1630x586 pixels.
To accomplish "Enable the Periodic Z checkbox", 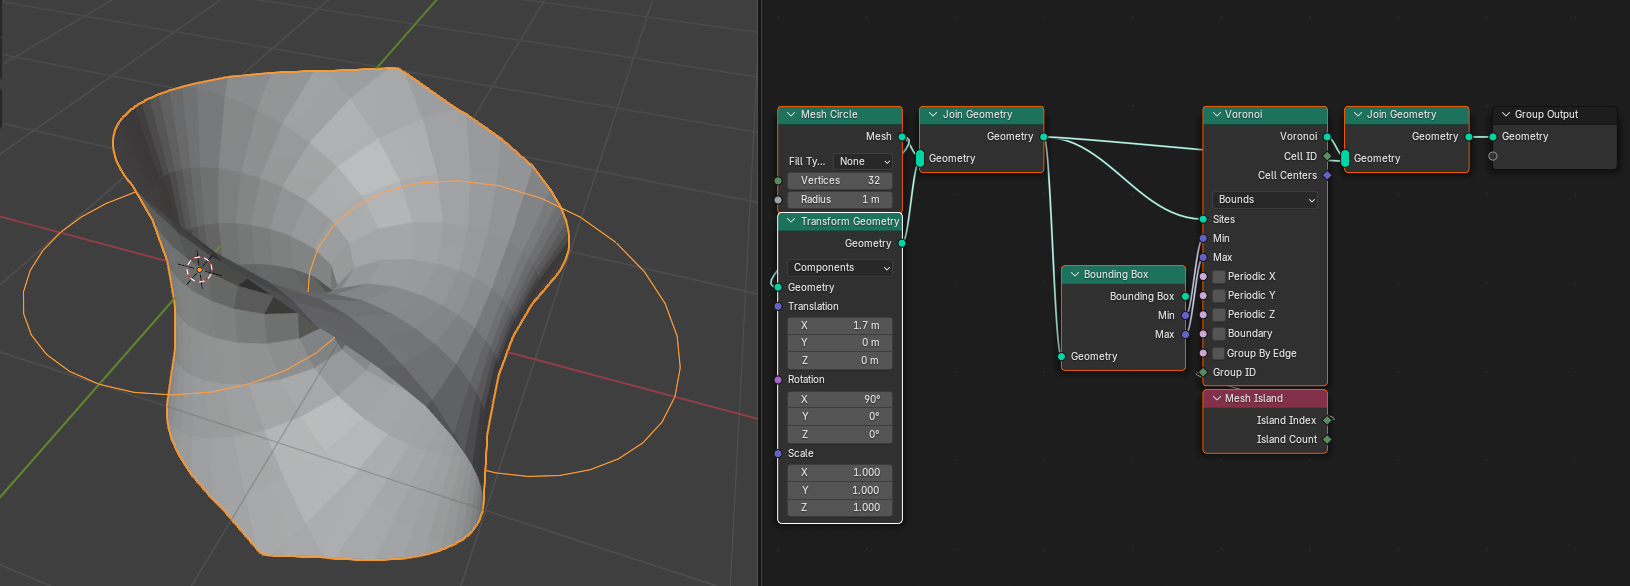I will pyautogui.click(x=1219, y=315).
